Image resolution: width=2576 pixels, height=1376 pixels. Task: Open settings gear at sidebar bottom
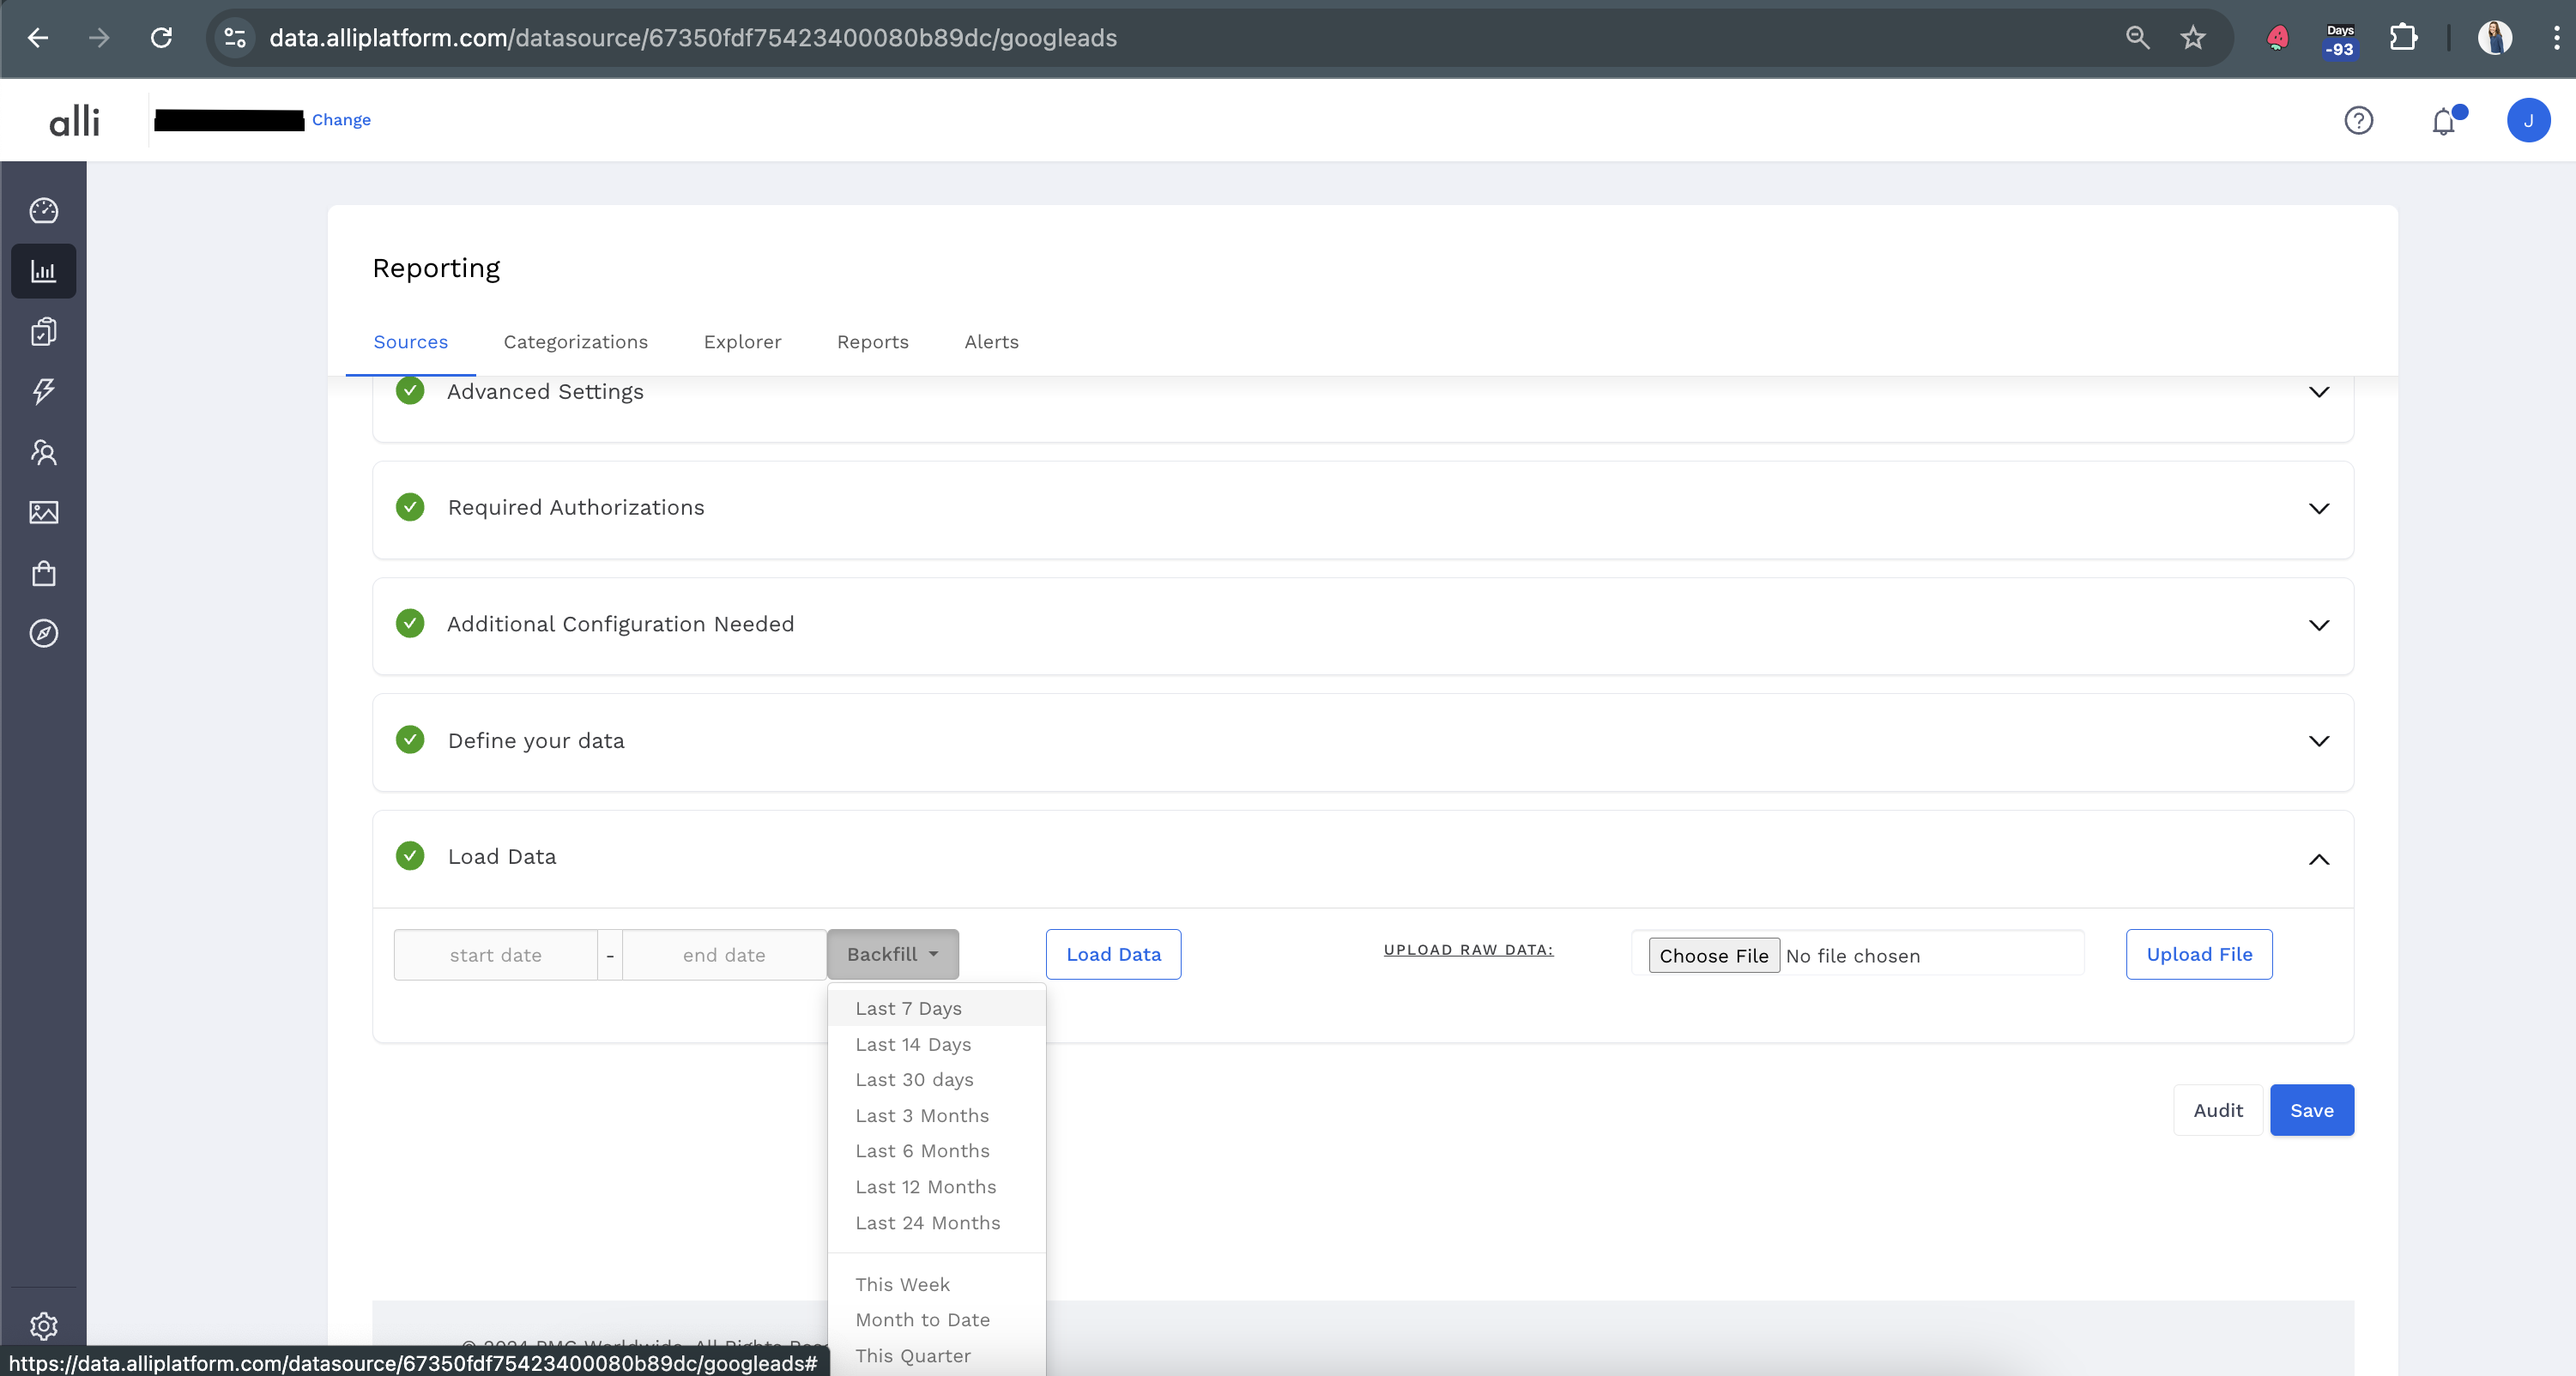43,1325
